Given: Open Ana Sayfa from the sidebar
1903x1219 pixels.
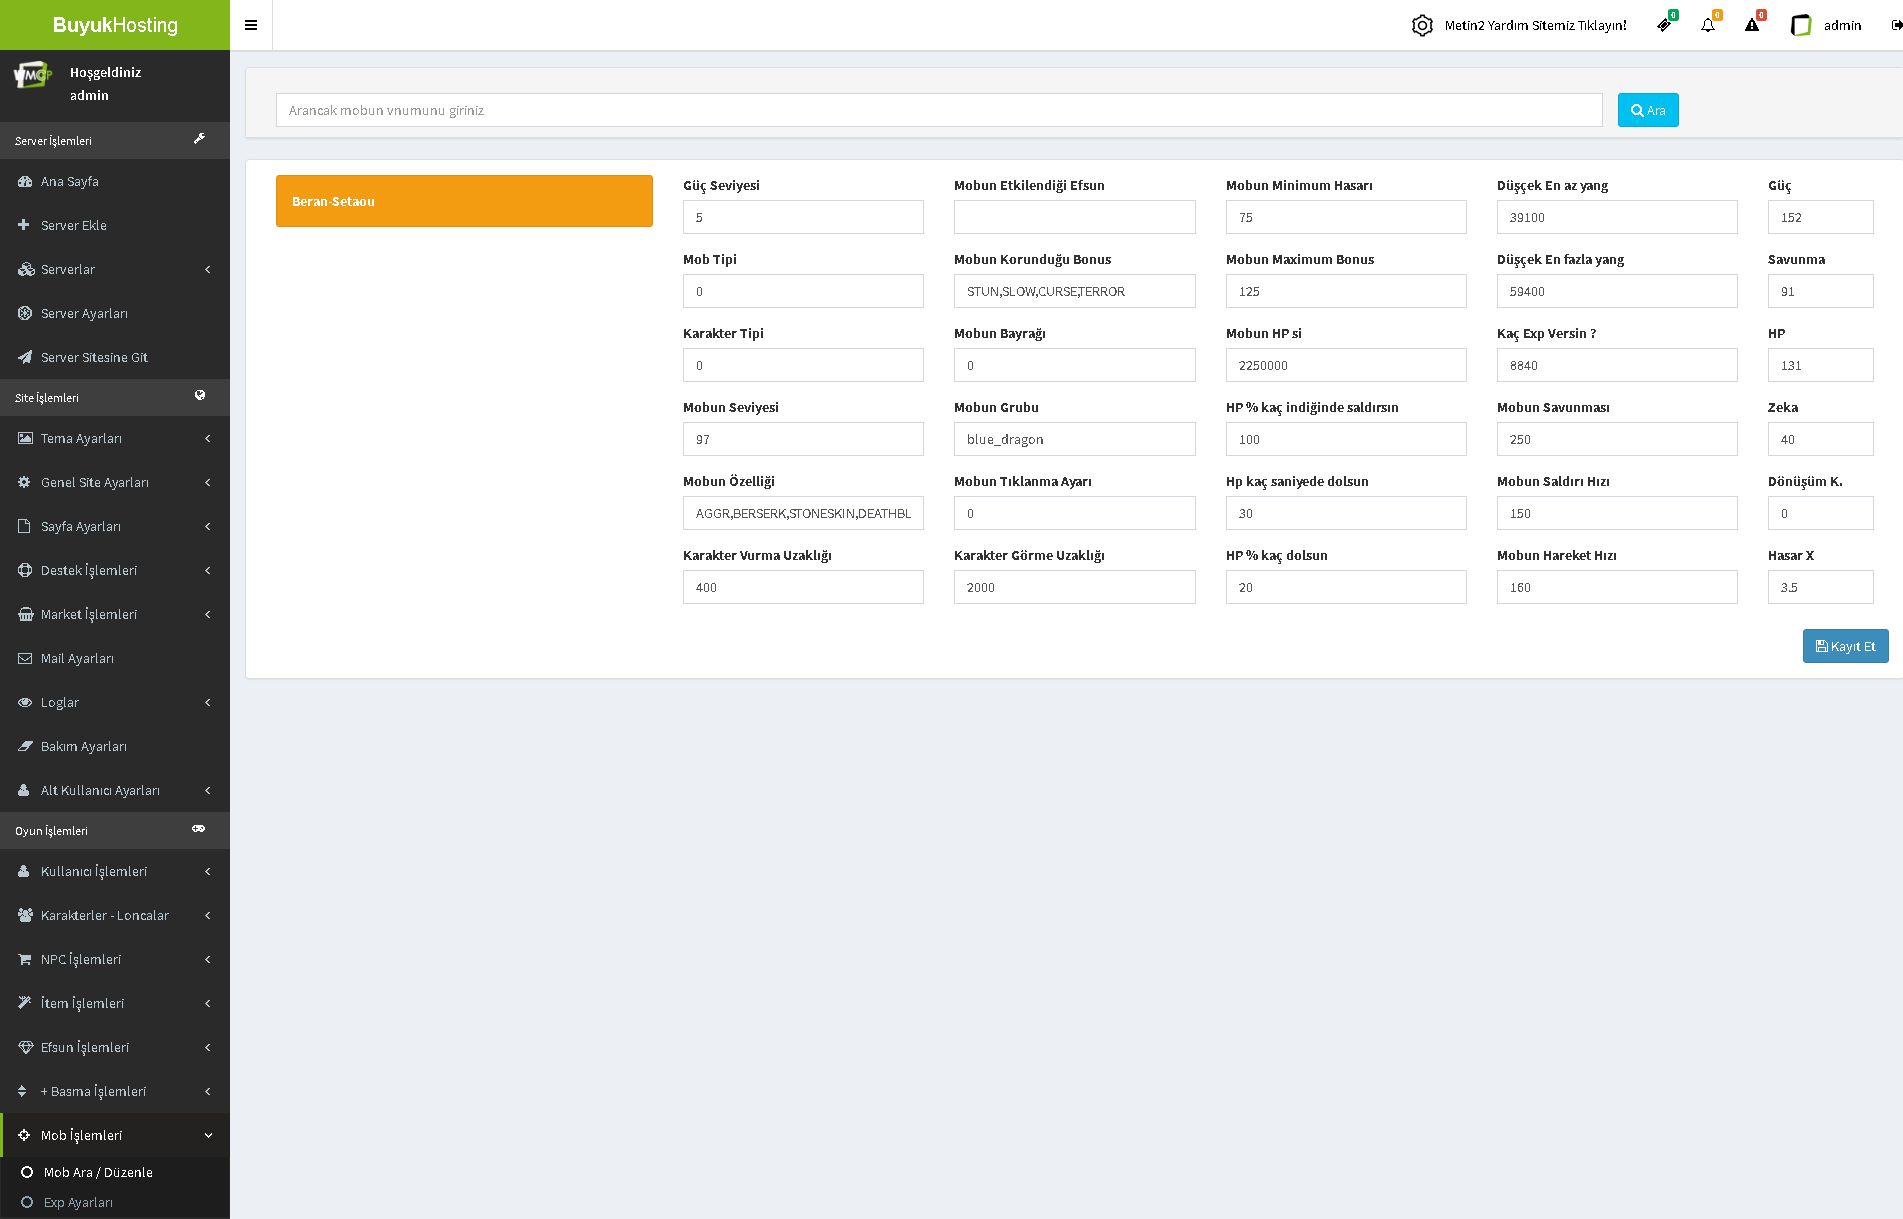Looking at the screenshot, I should (x=69, y=181).
